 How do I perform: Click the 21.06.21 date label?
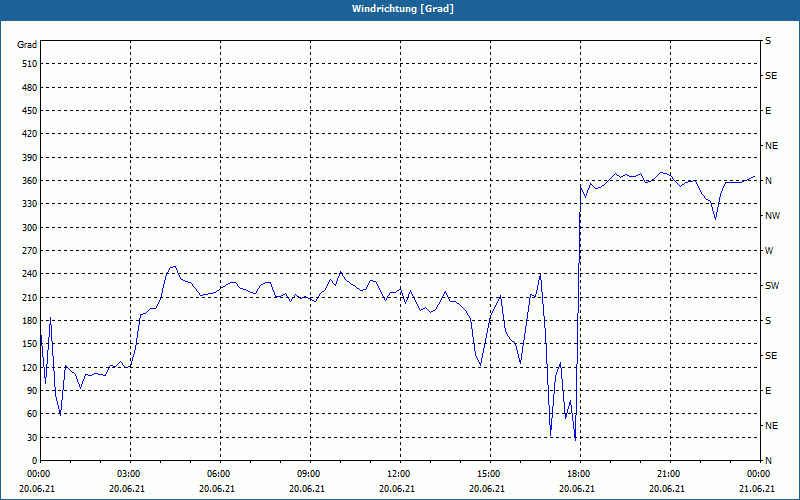758,488
